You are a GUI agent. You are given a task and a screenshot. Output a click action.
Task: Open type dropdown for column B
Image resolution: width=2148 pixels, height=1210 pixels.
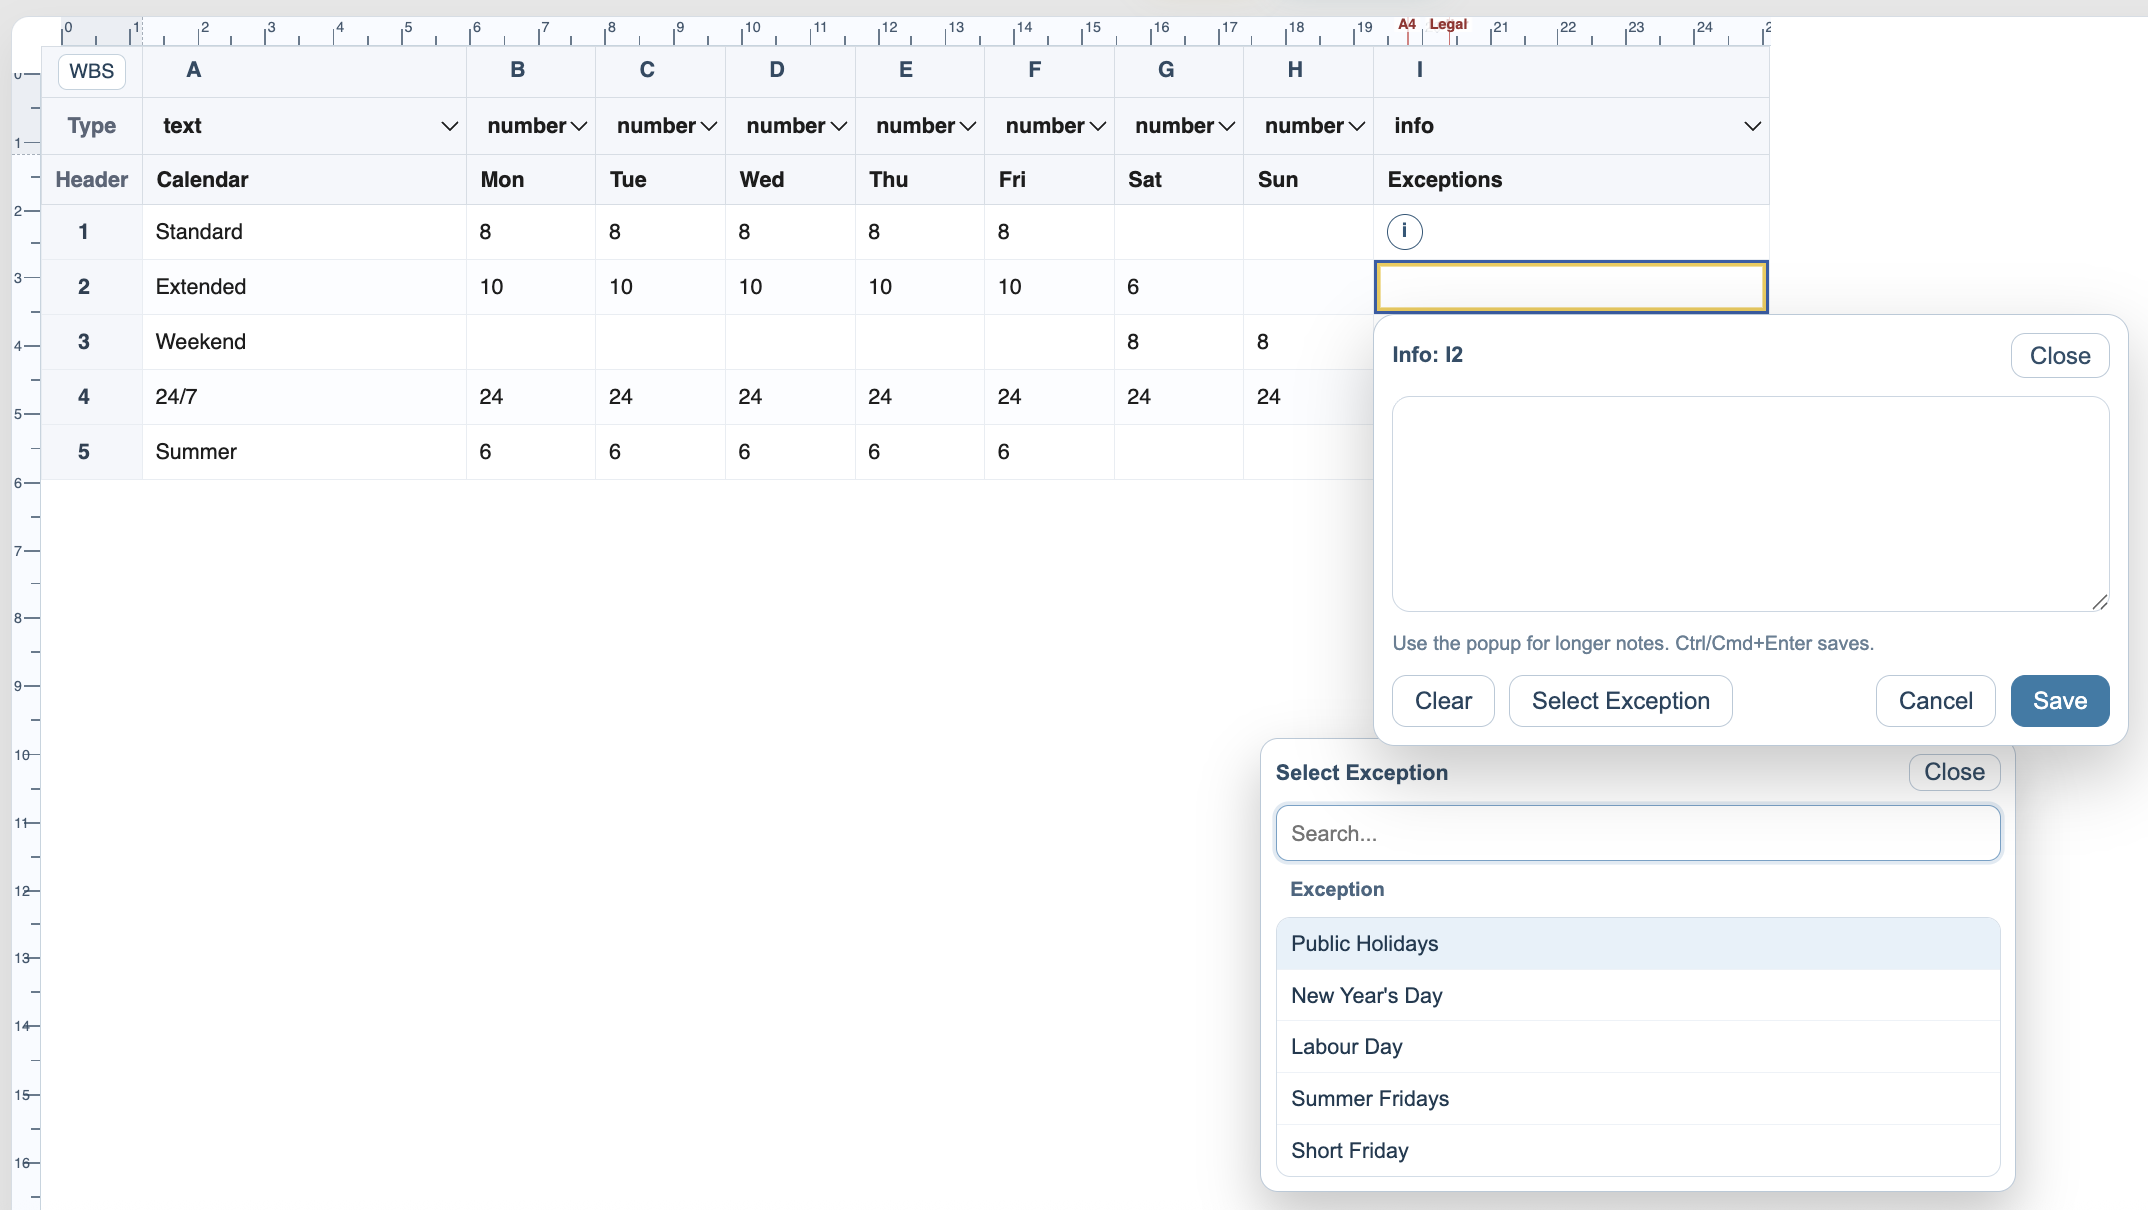pos(531,126)
